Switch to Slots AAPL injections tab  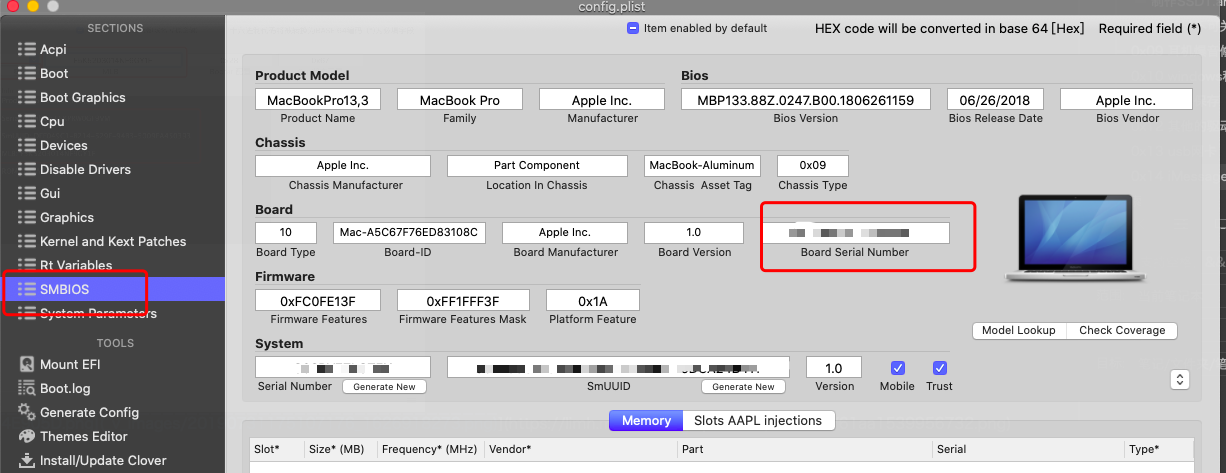758,420
